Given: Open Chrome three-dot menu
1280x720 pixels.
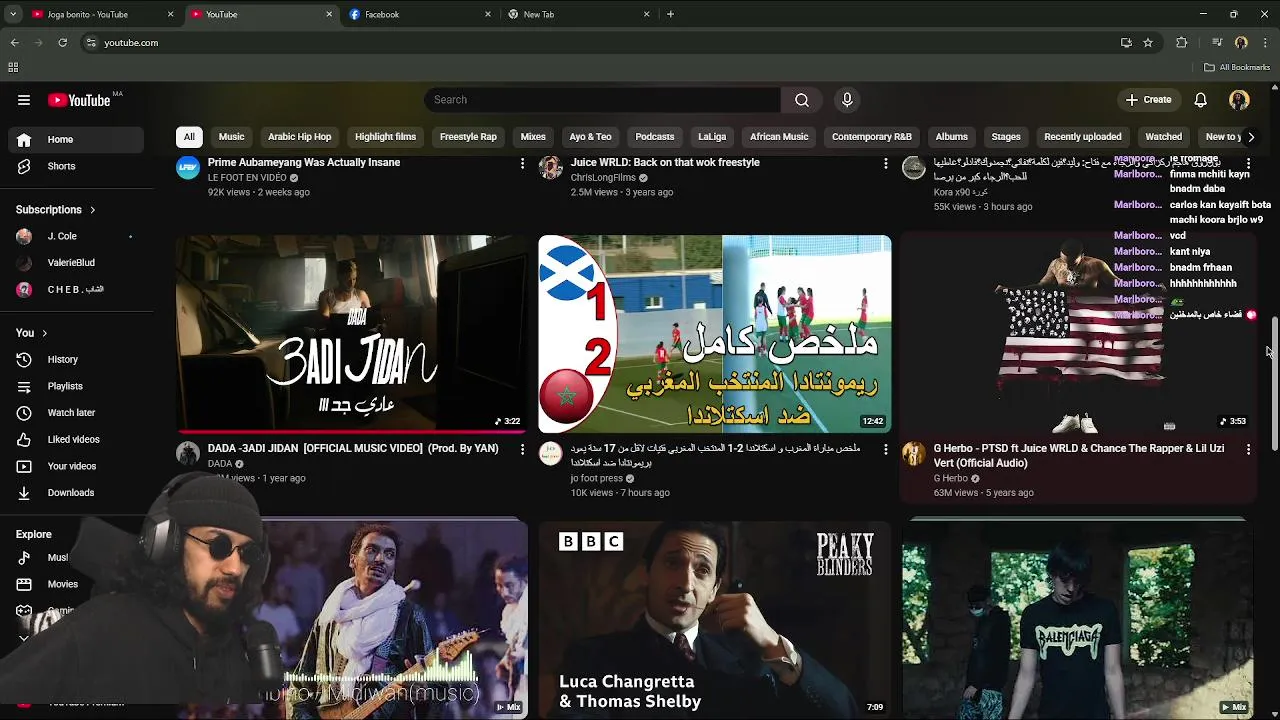Looking at the screenshot, I should click(x=1265, y=43).
